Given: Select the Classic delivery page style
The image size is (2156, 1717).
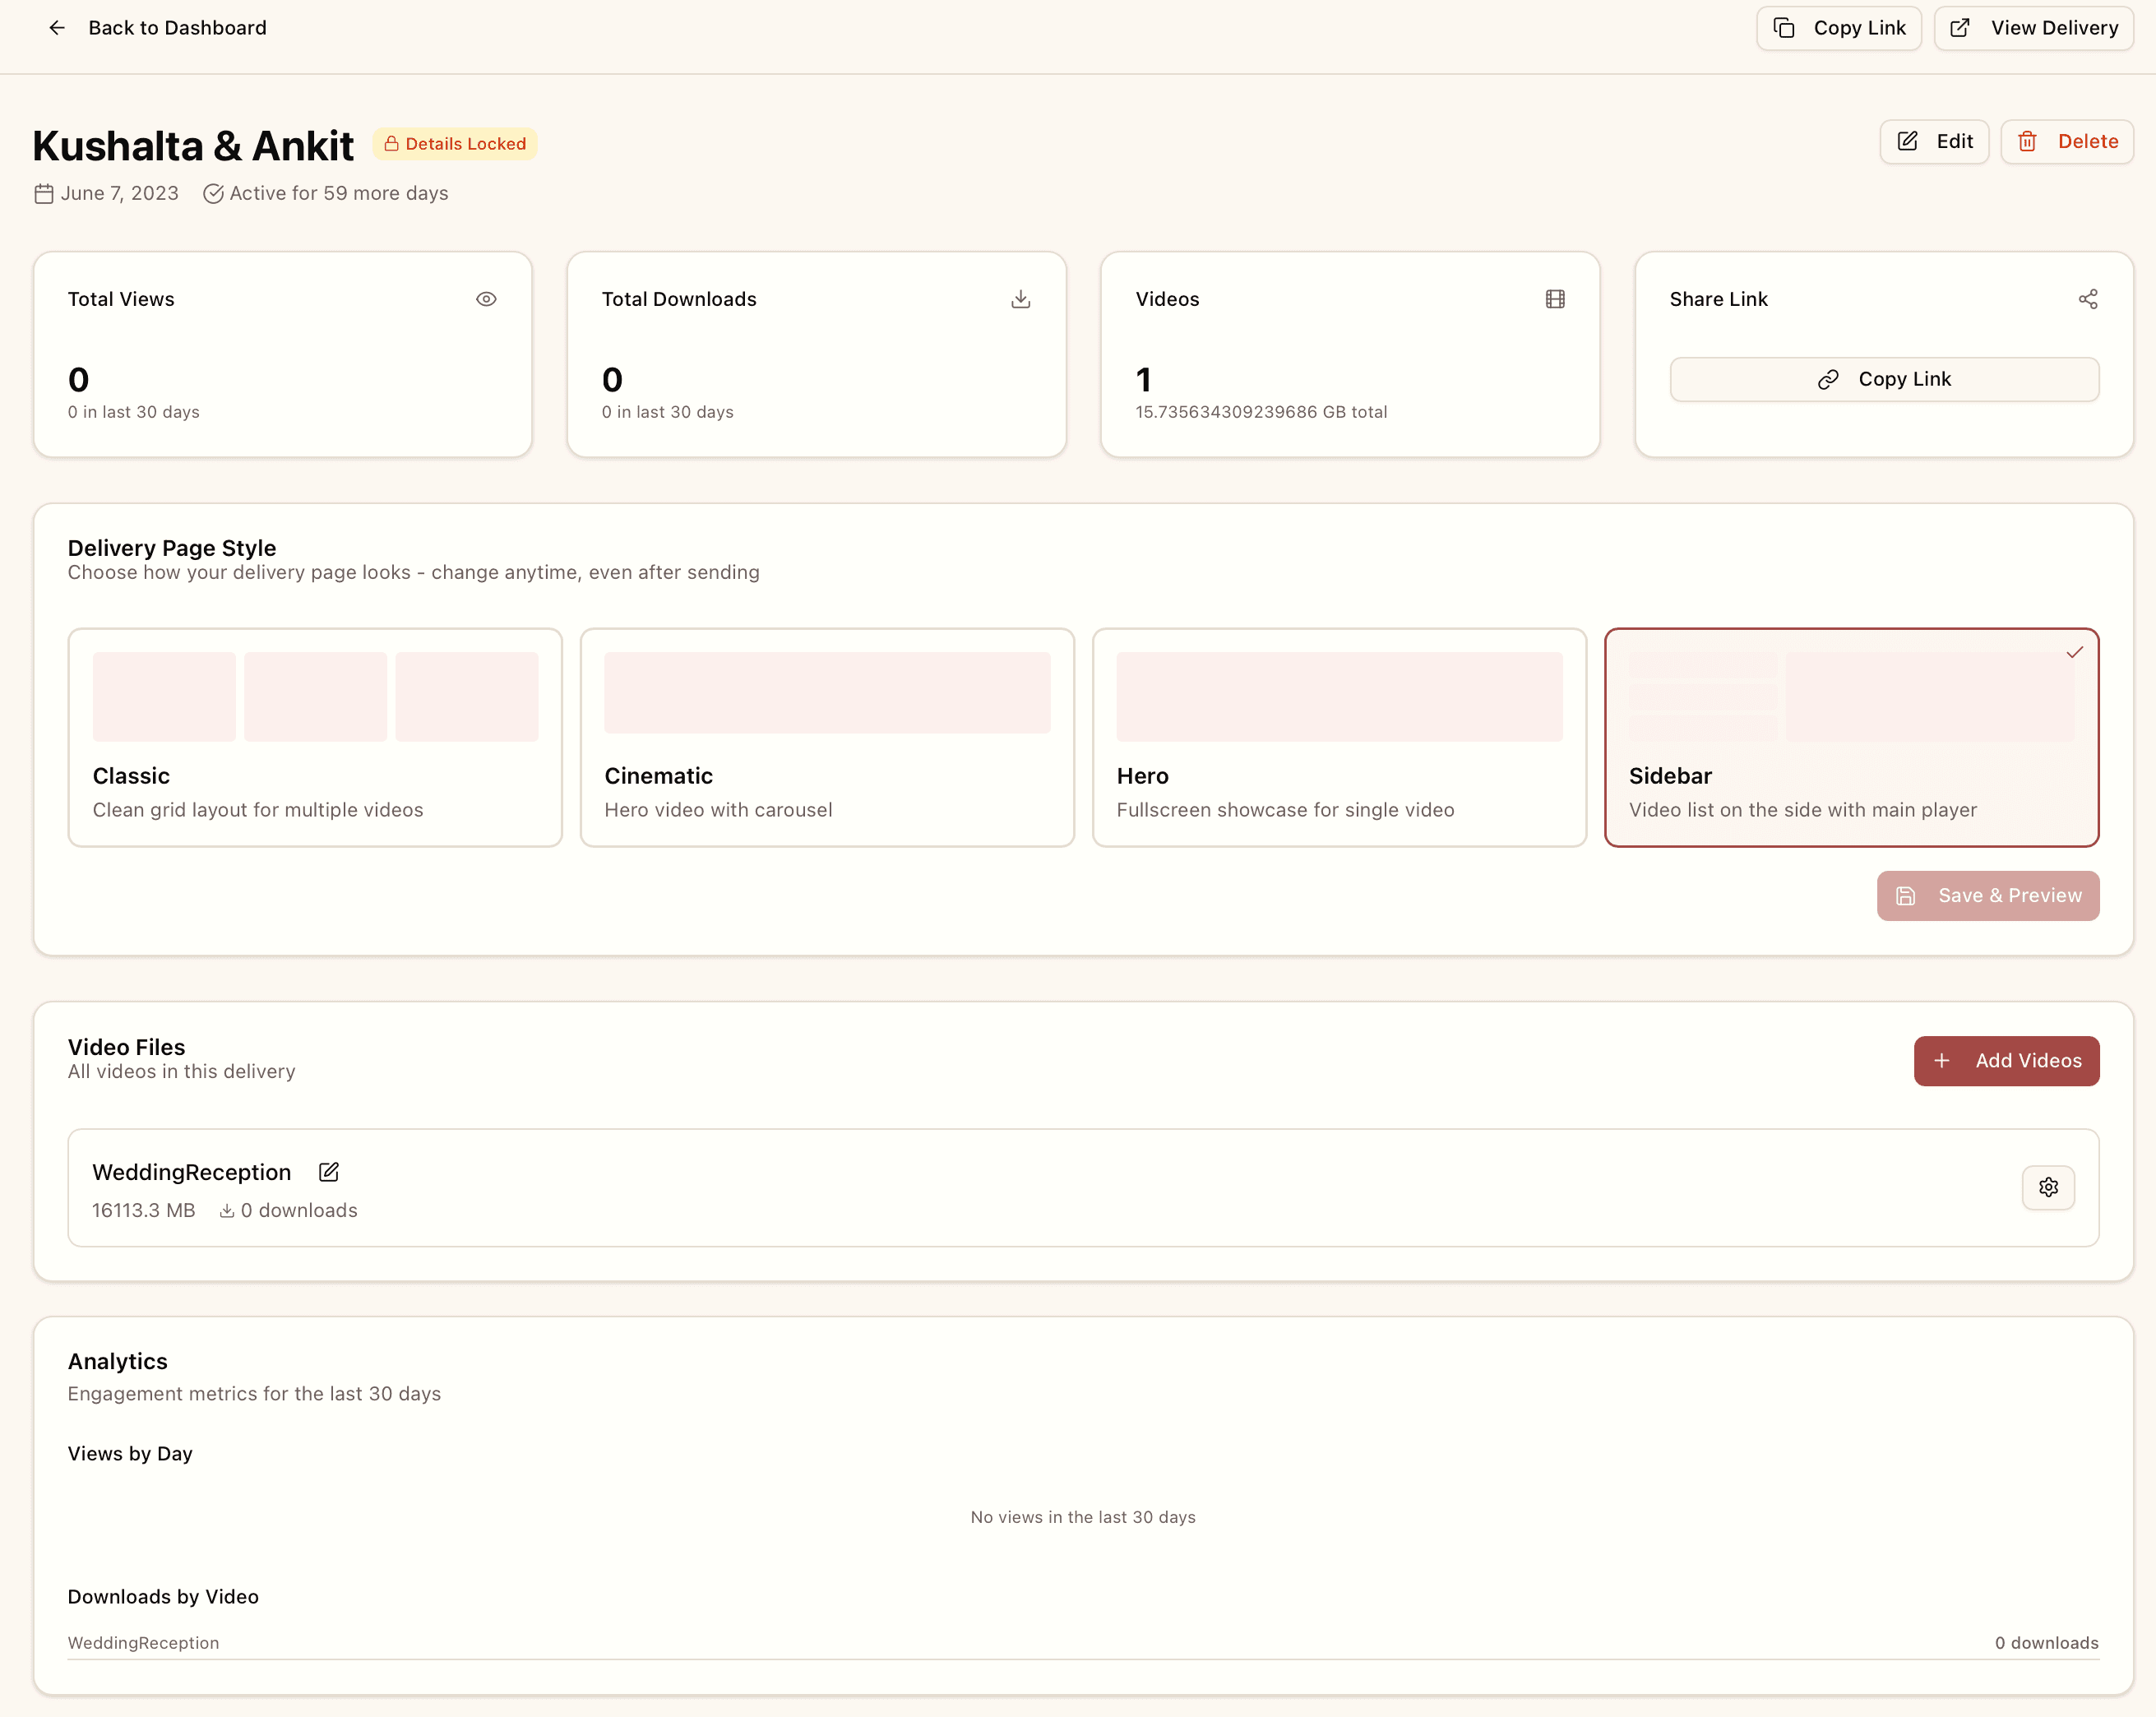Looking at the screenshot, I should coord(315,738).
